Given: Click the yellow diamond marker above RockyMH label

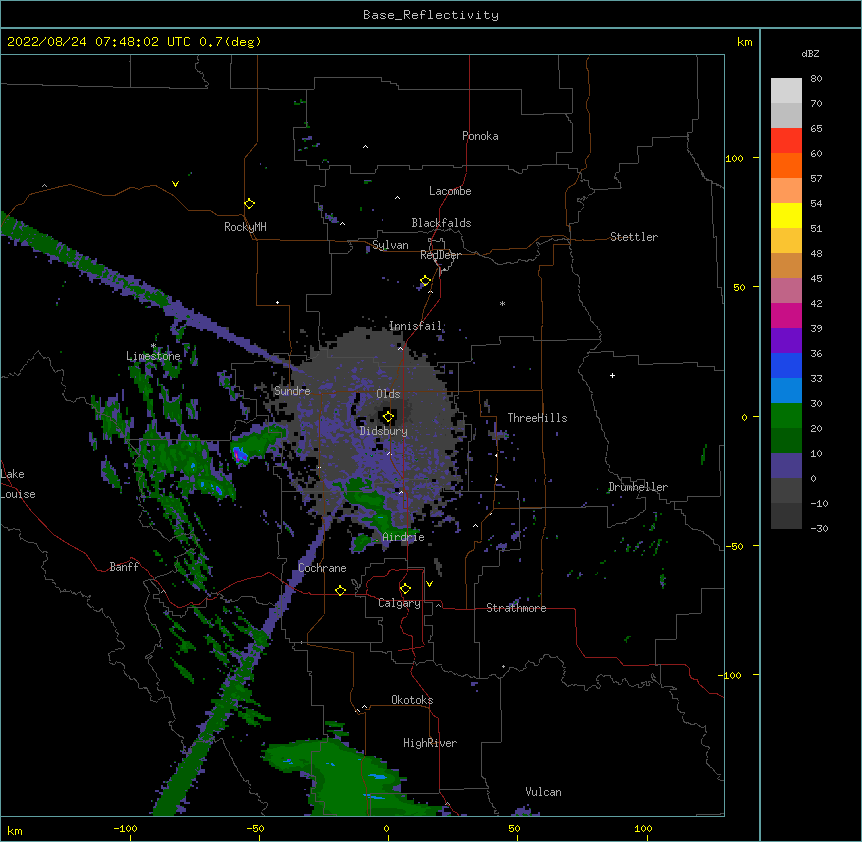Looking at the screenshot, I should [x=249, y=204].
